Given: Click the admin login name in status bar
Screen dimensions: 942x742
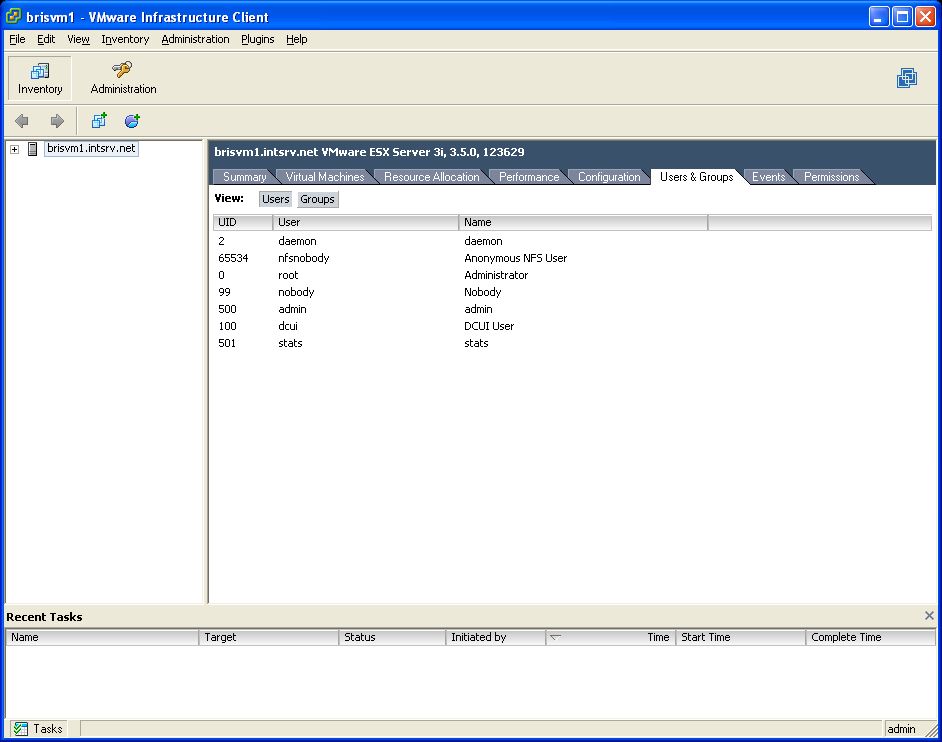Looking at the screenshot, I should (901, 729).
